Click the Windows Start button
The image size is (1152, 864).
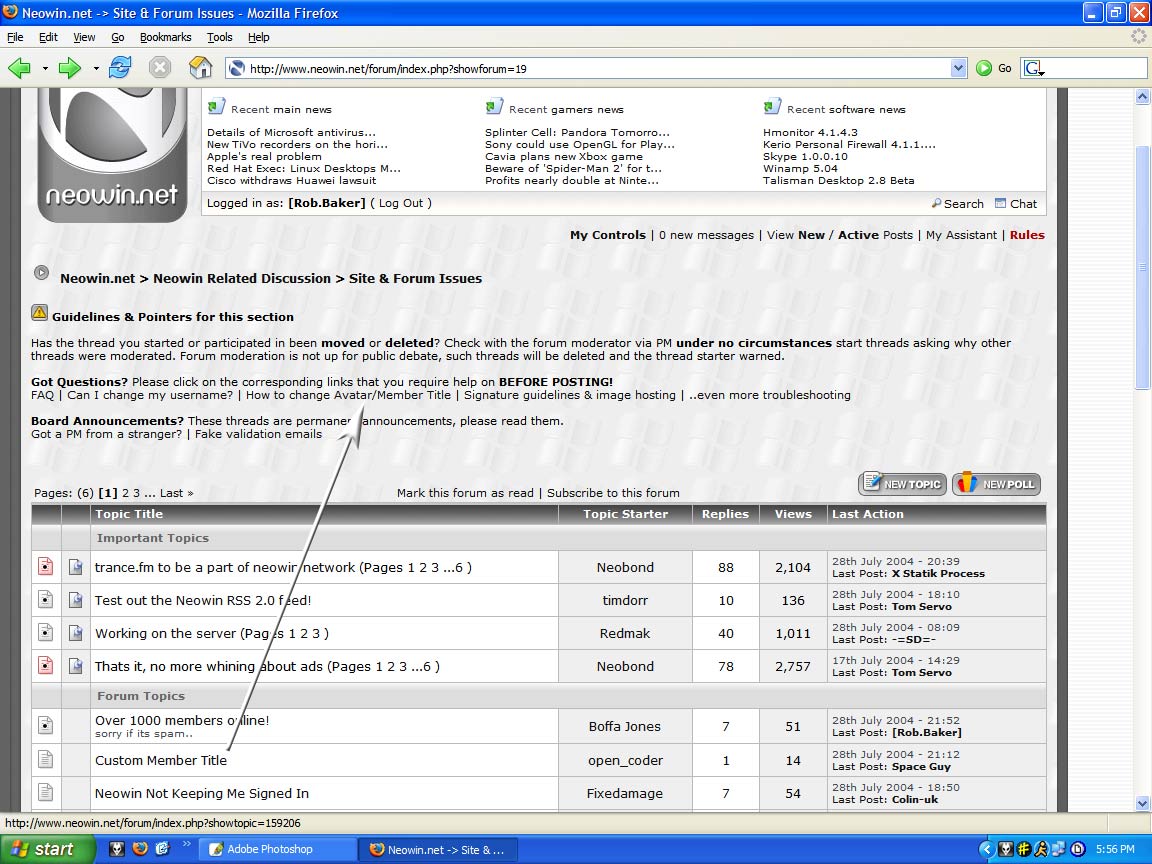47,849
